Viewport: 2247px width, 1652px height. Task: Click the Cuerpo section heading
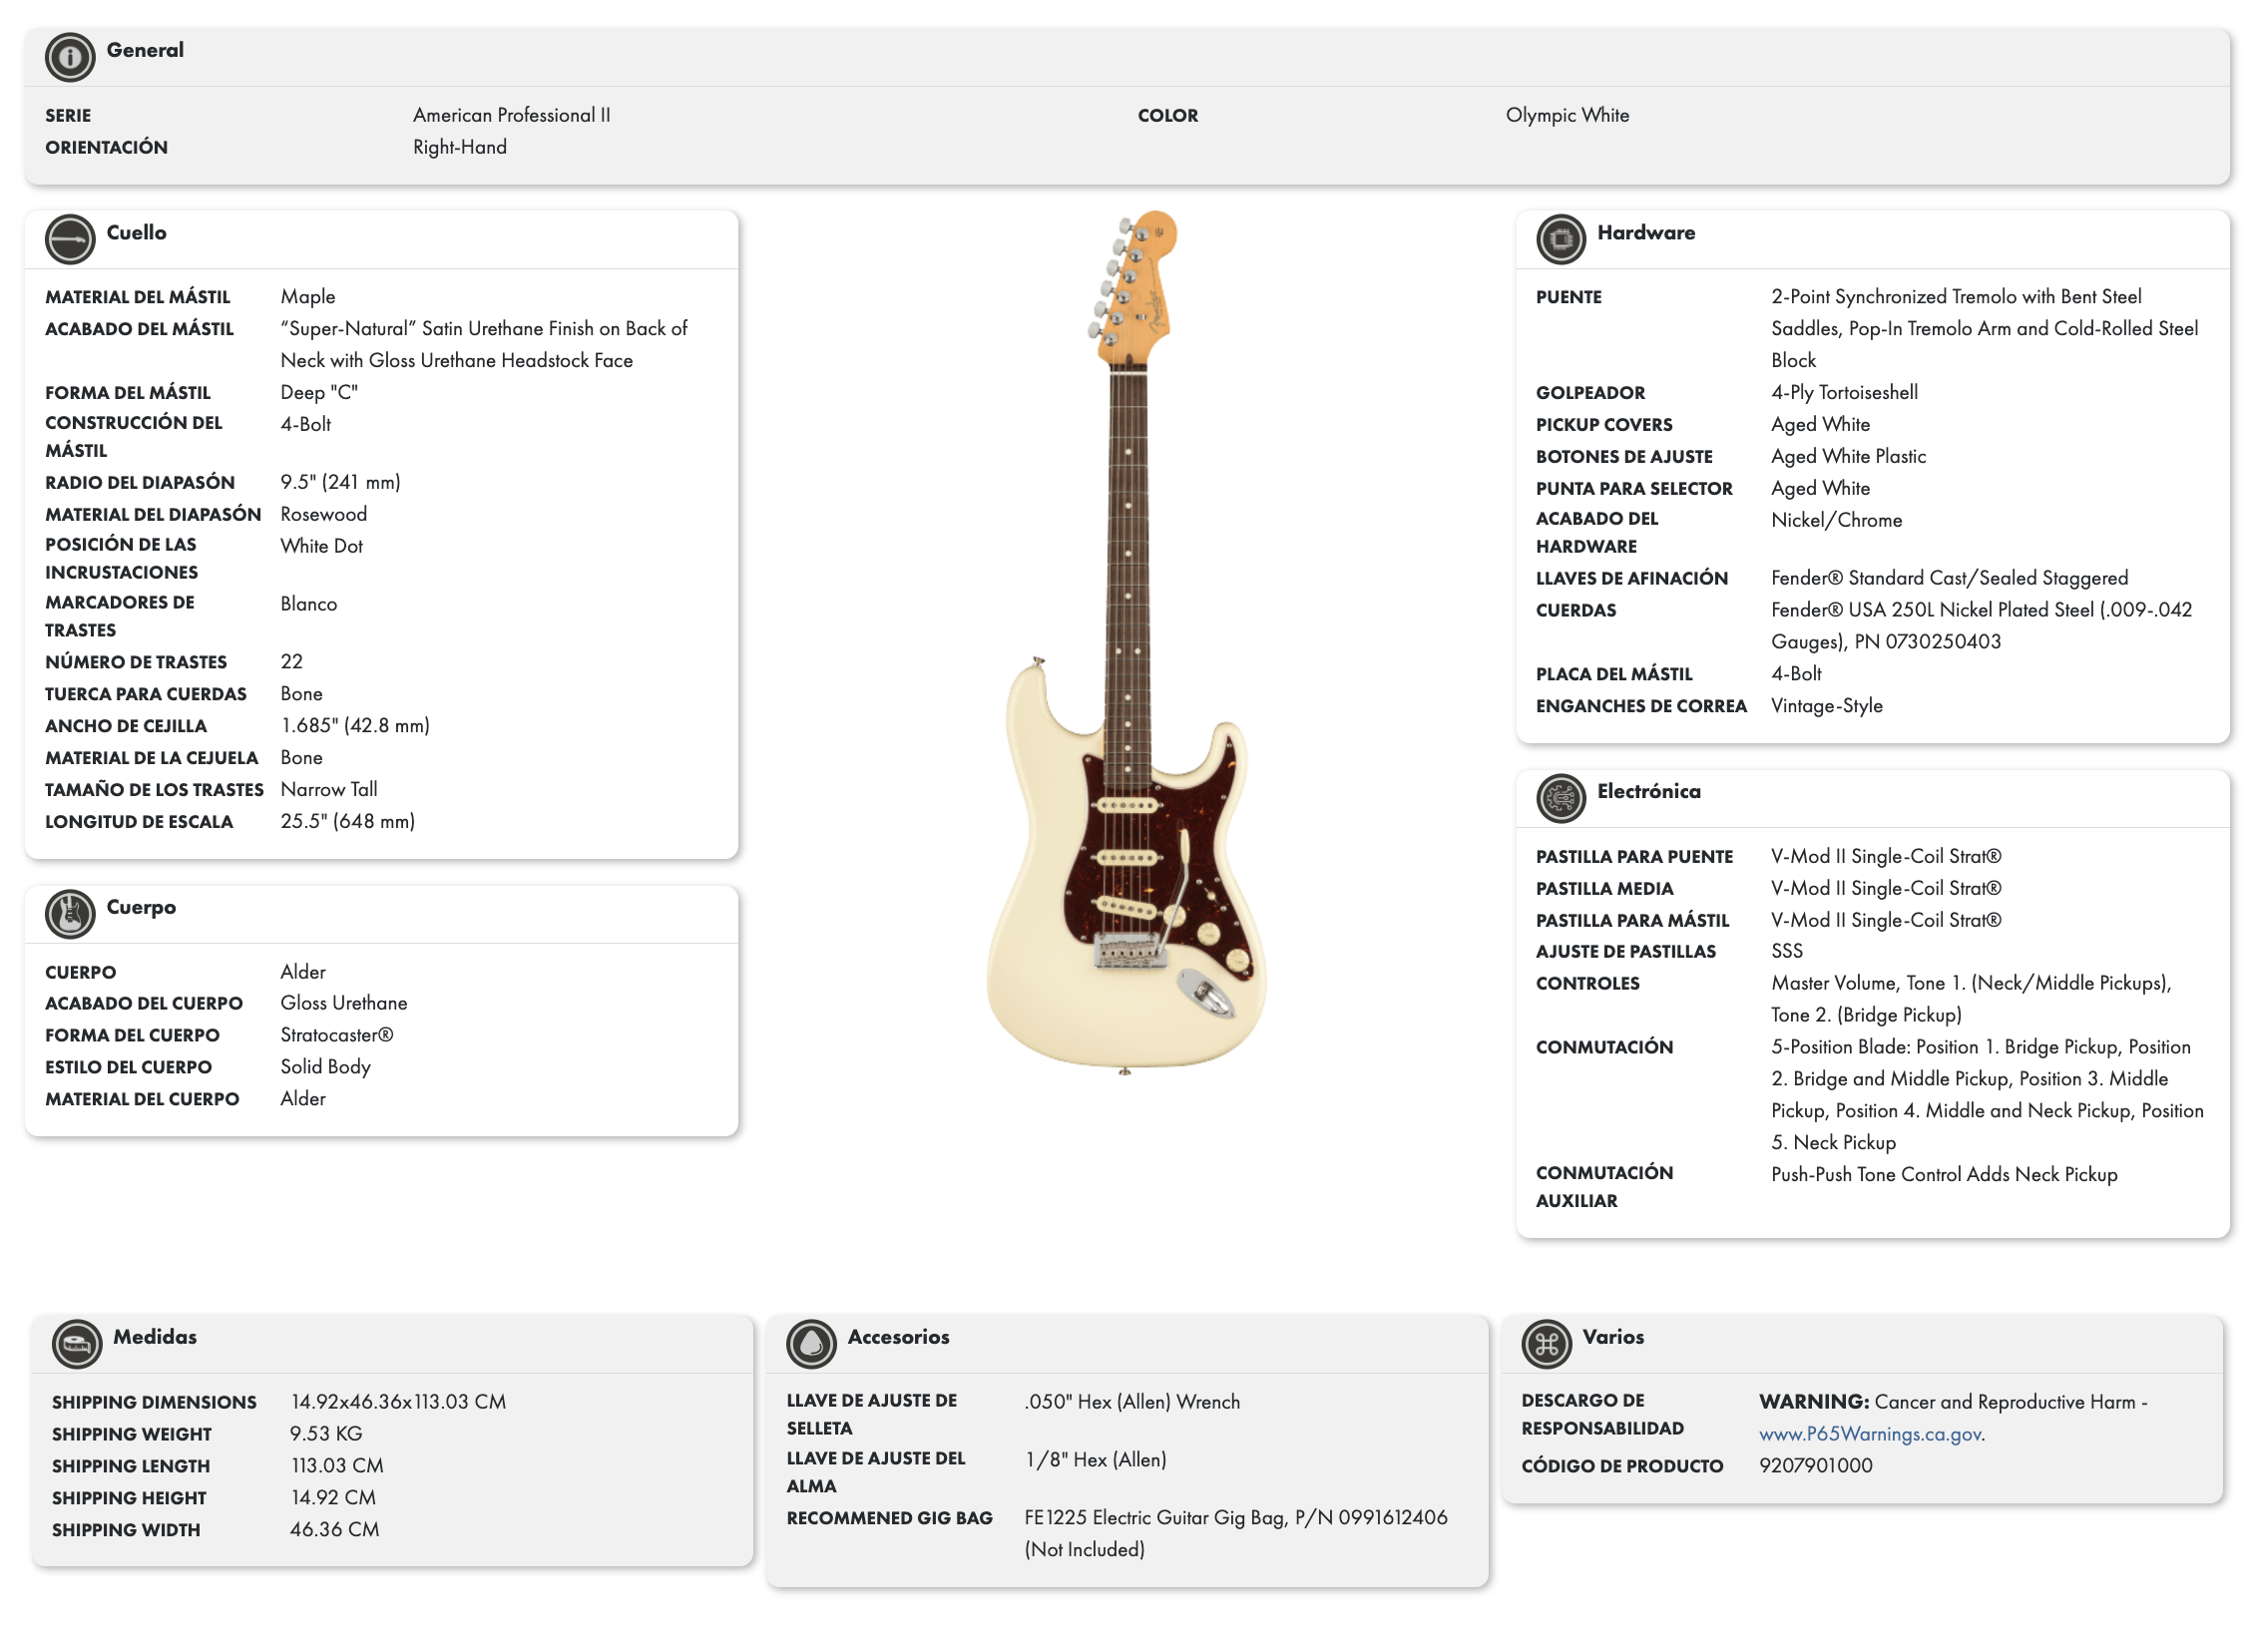tap(141, 907)
